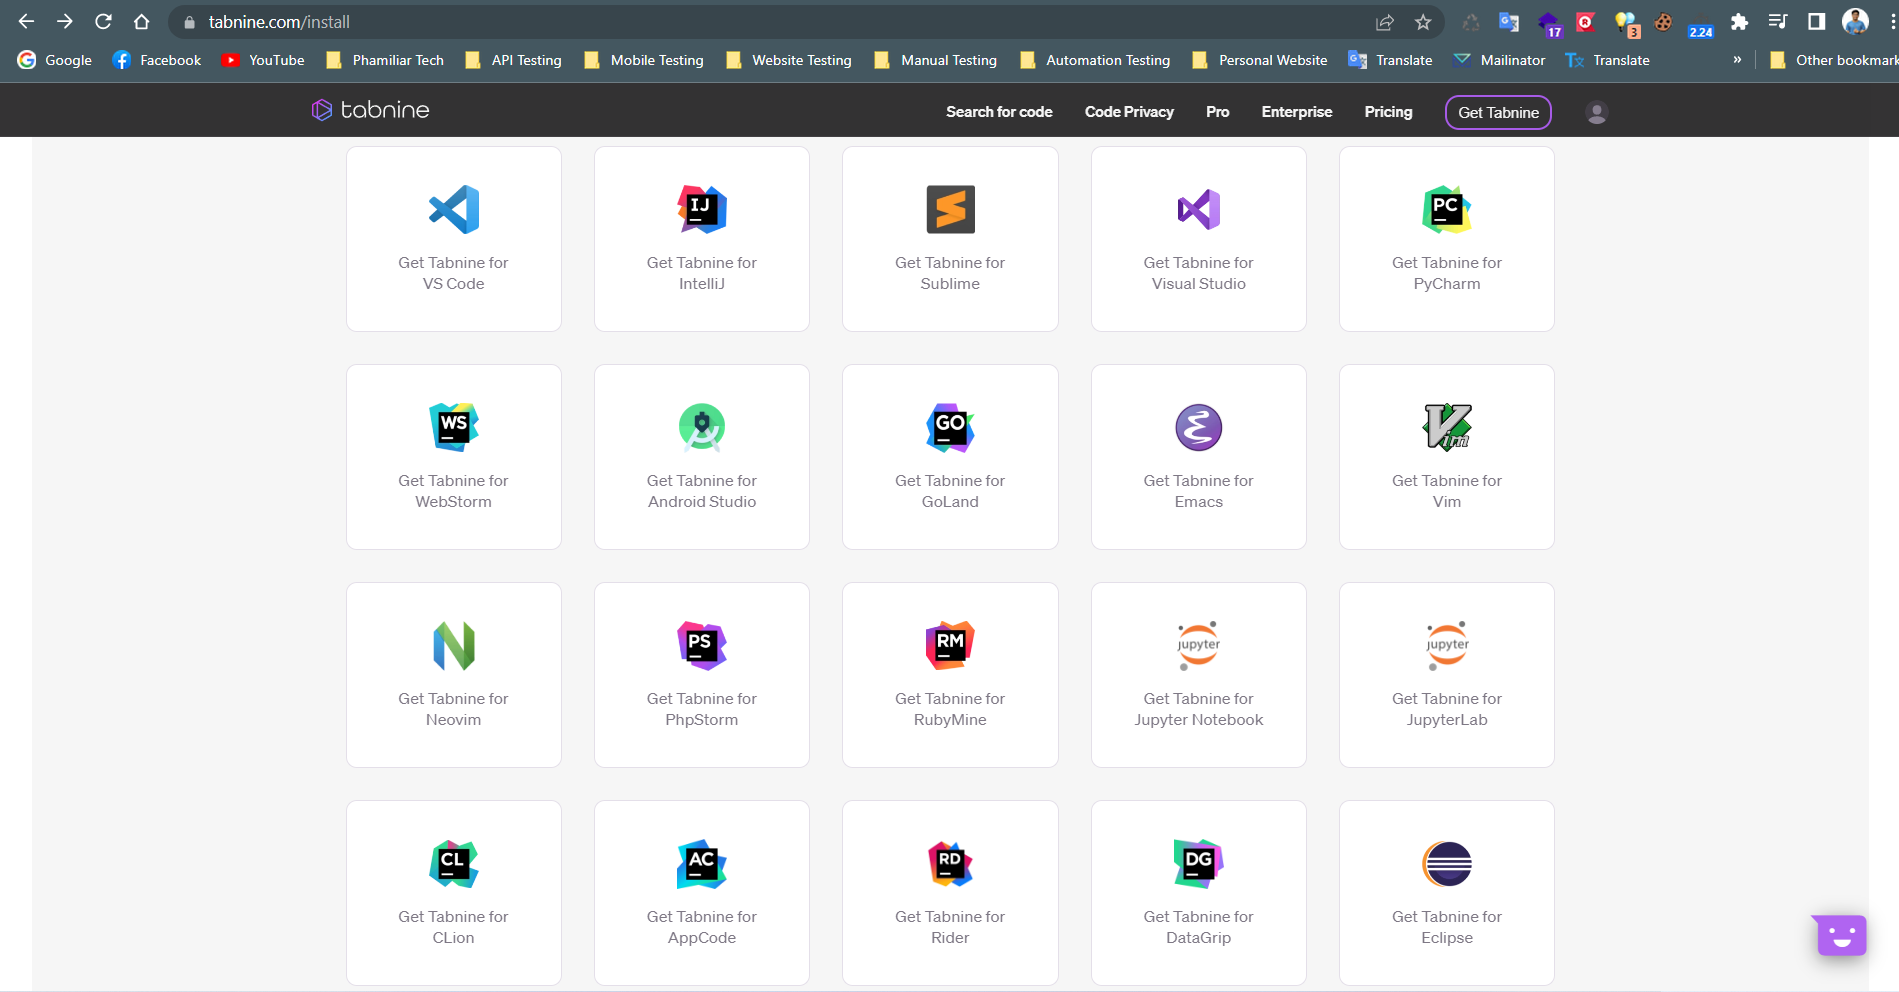1899x992 pixels.
Task: Click the DataGrip DG logo icon
Action: pyautogui.click(x=1199, y=864)
